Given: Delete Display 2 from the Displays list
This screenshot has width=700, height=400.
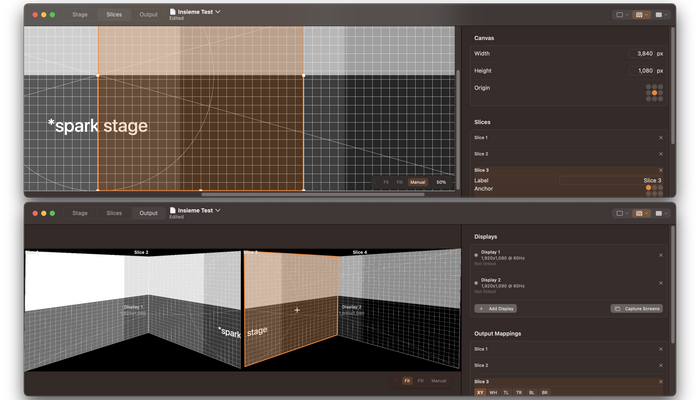Looking at the screenshot, I should [x=661, y=283].
